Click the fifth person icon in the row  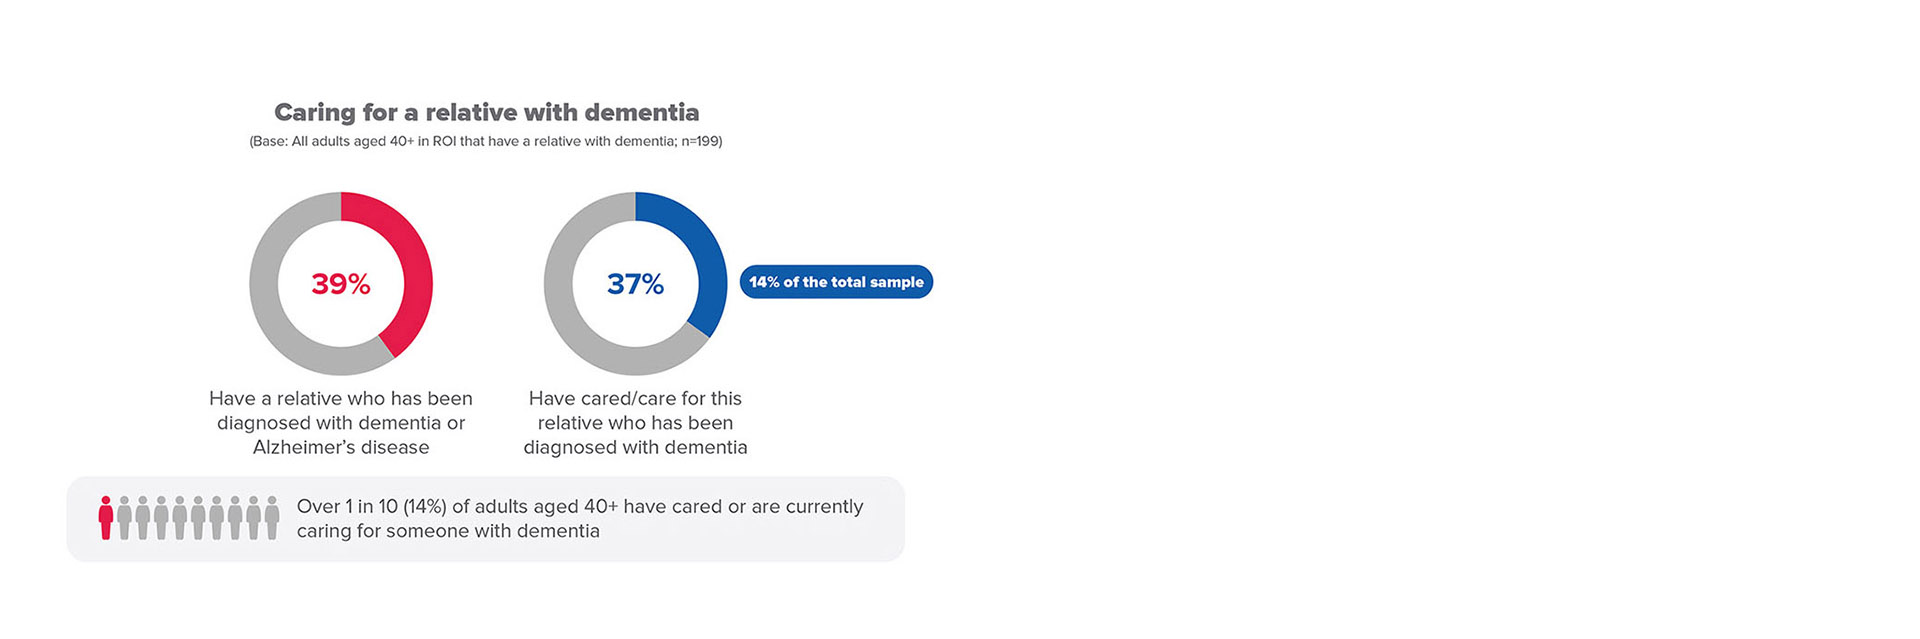coord(180,518)
